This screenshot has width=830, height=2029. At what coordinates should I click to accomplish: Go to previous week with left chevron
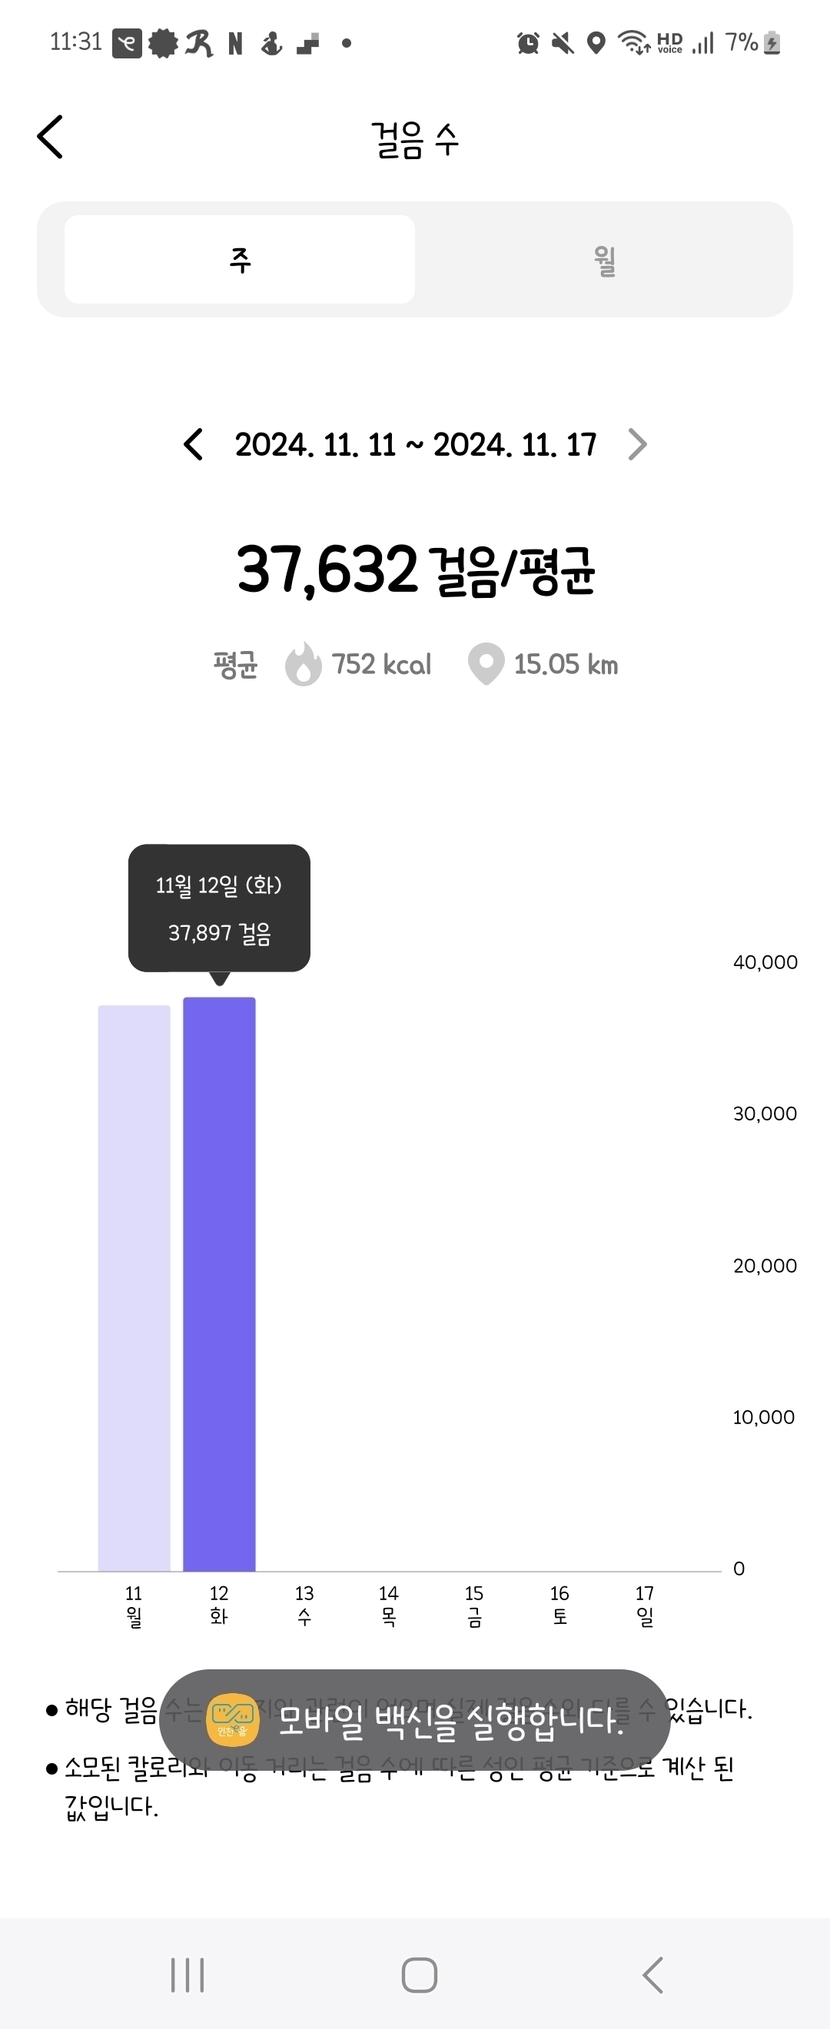pyautogui.click(x=194, y=444)
